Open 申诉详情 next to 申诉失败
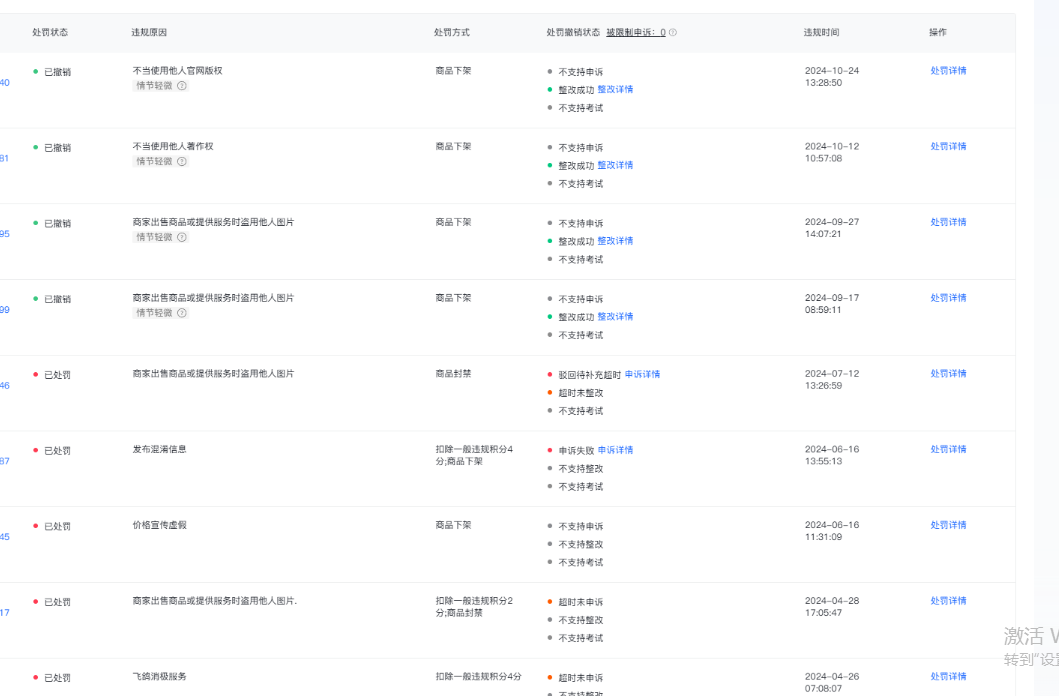The image size is (1059, 700). (615, 450)
